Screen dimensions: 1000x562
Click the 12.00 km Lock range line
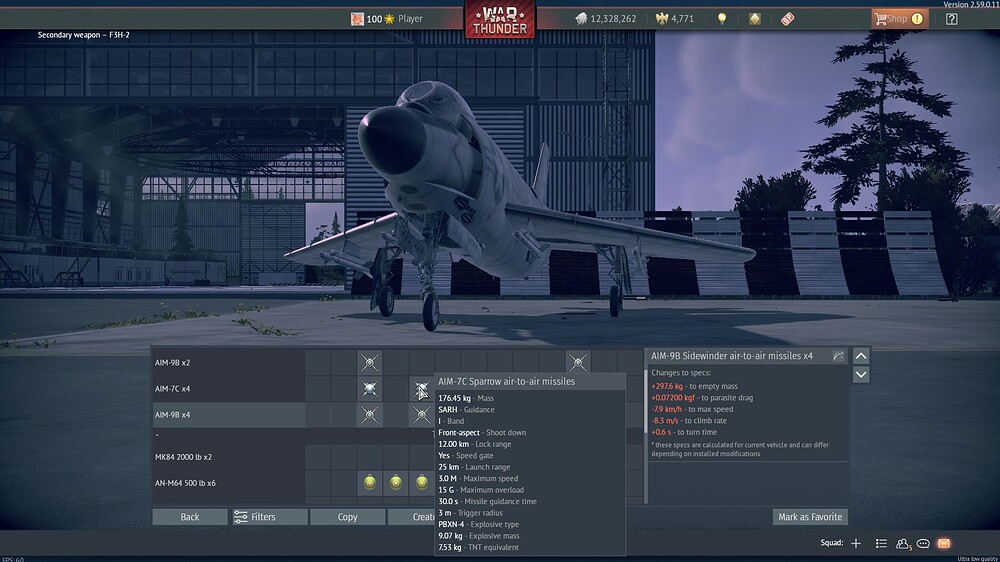point(474,444)
